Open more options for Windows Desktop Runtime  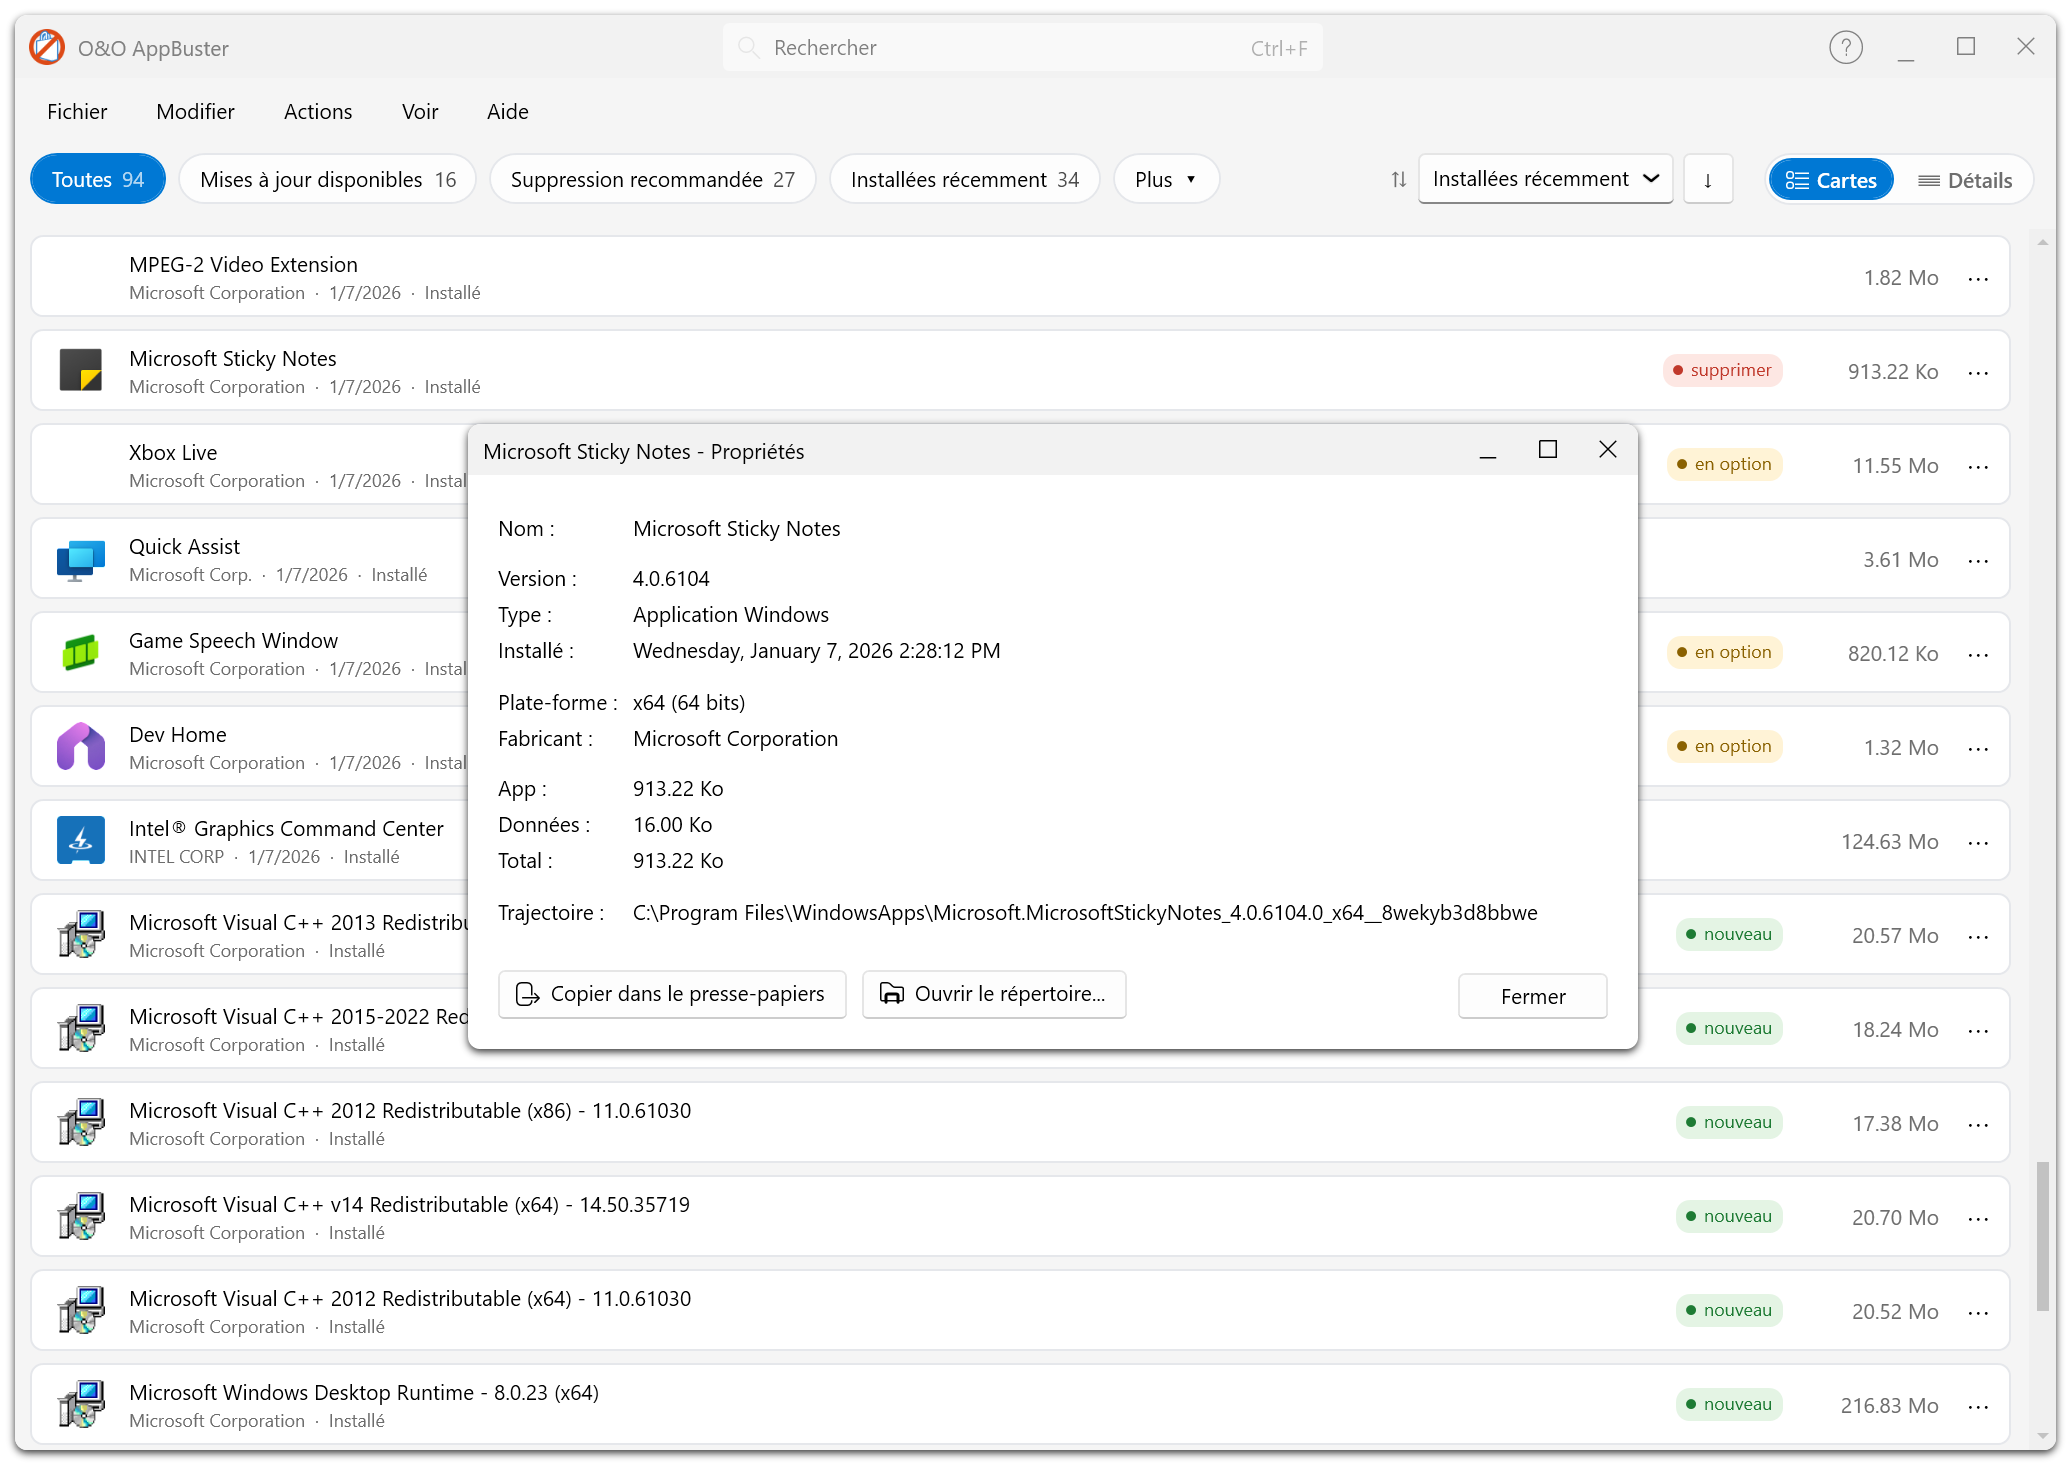pos(1978,1407)
